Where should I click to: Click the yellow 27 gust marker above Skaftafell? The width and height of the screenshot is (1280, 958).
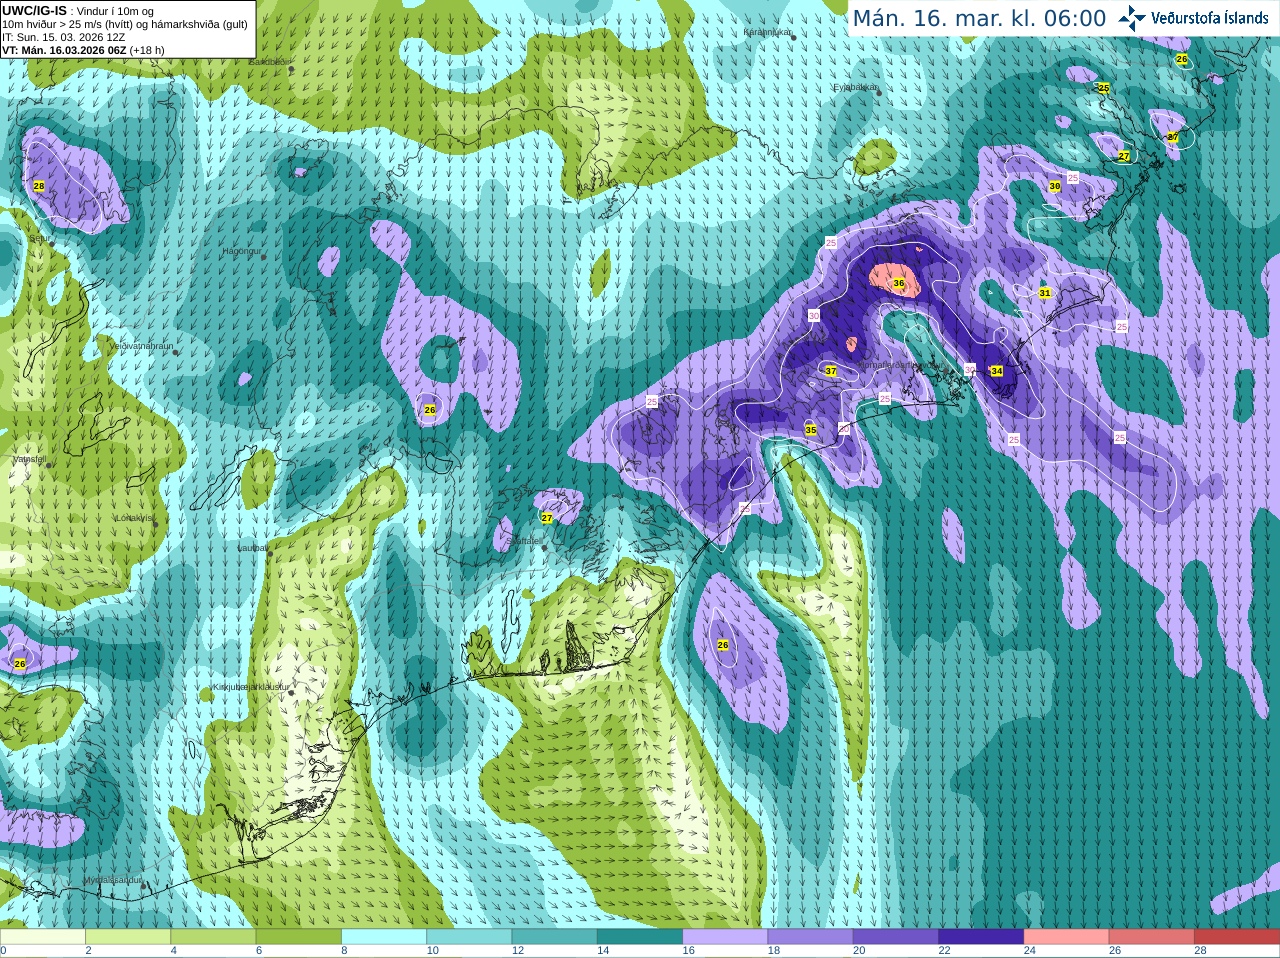[546, 518]
